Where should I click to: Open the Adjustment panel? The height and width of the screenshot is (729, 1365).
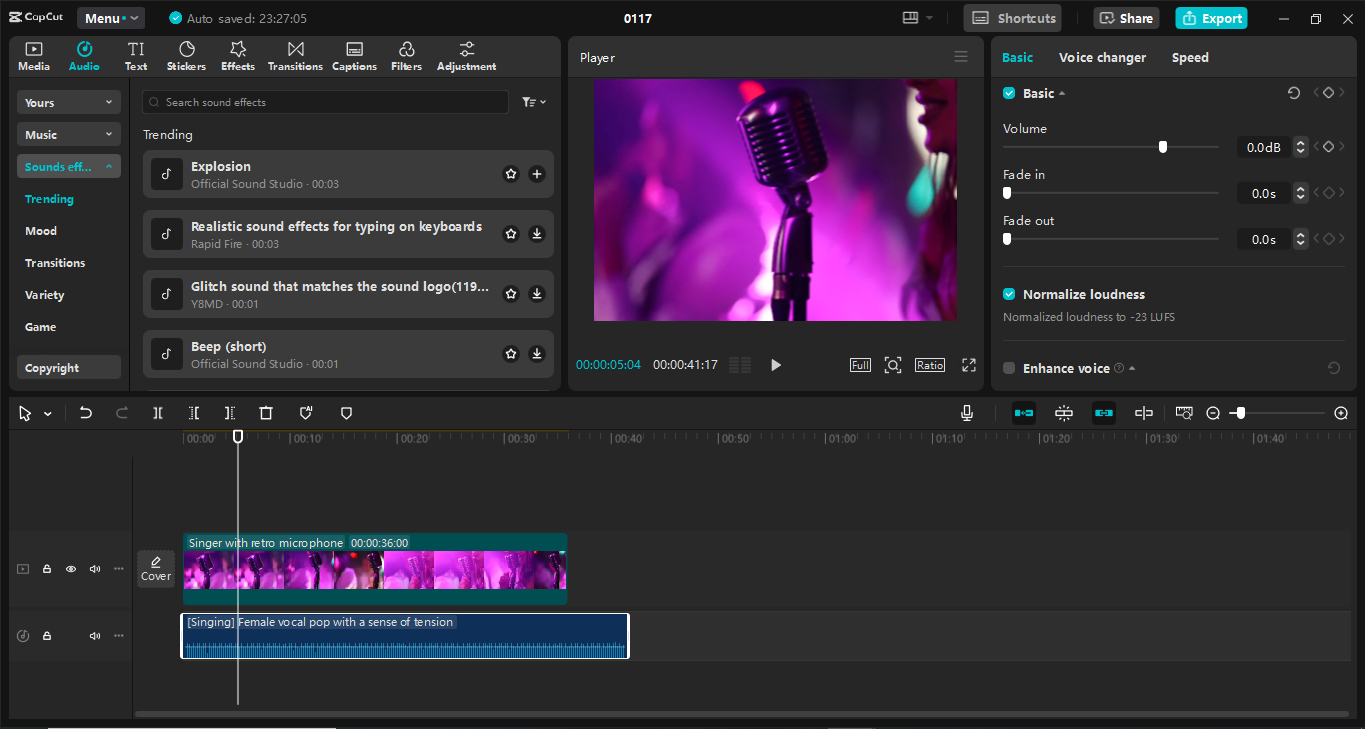click(466, 56)
